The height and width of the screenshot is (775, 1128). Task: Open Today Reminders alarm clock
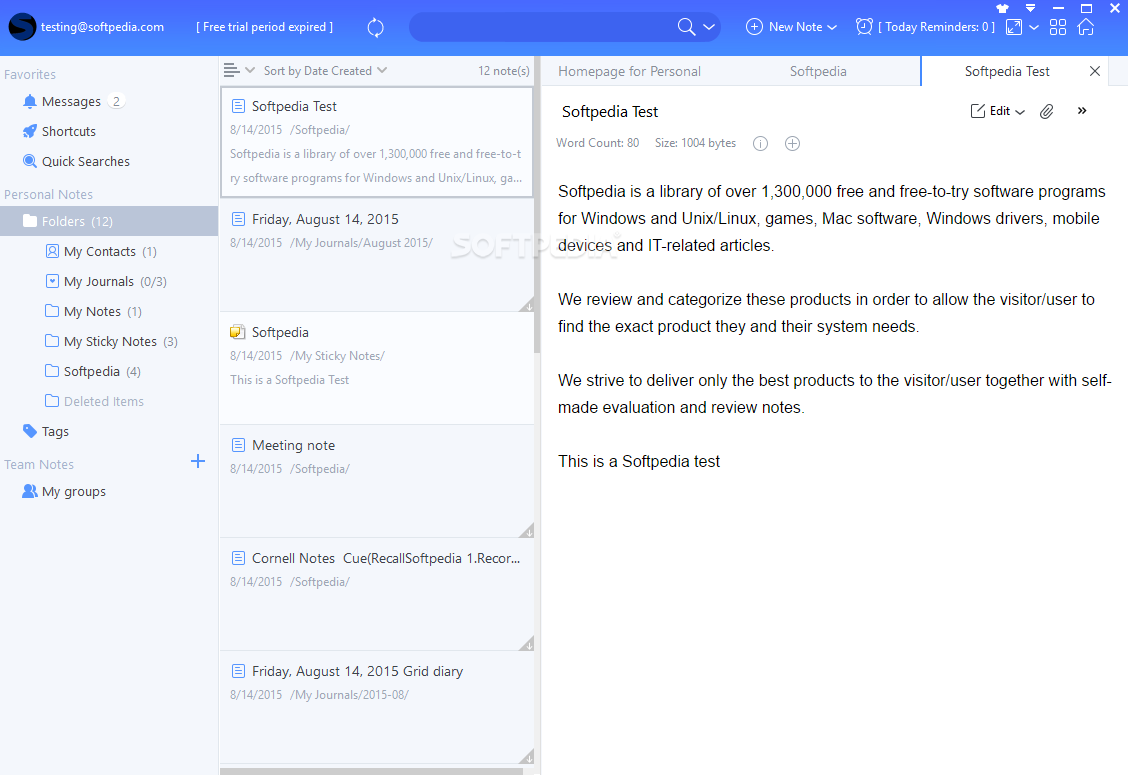pyautogui.click(x=864, y=27)
